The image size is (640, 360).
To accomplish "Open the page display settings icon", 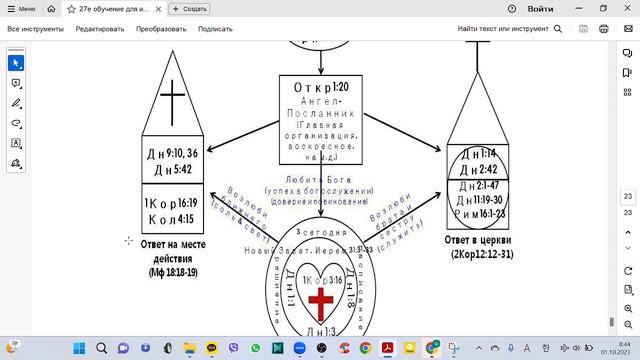I will [x=628, y=290].
